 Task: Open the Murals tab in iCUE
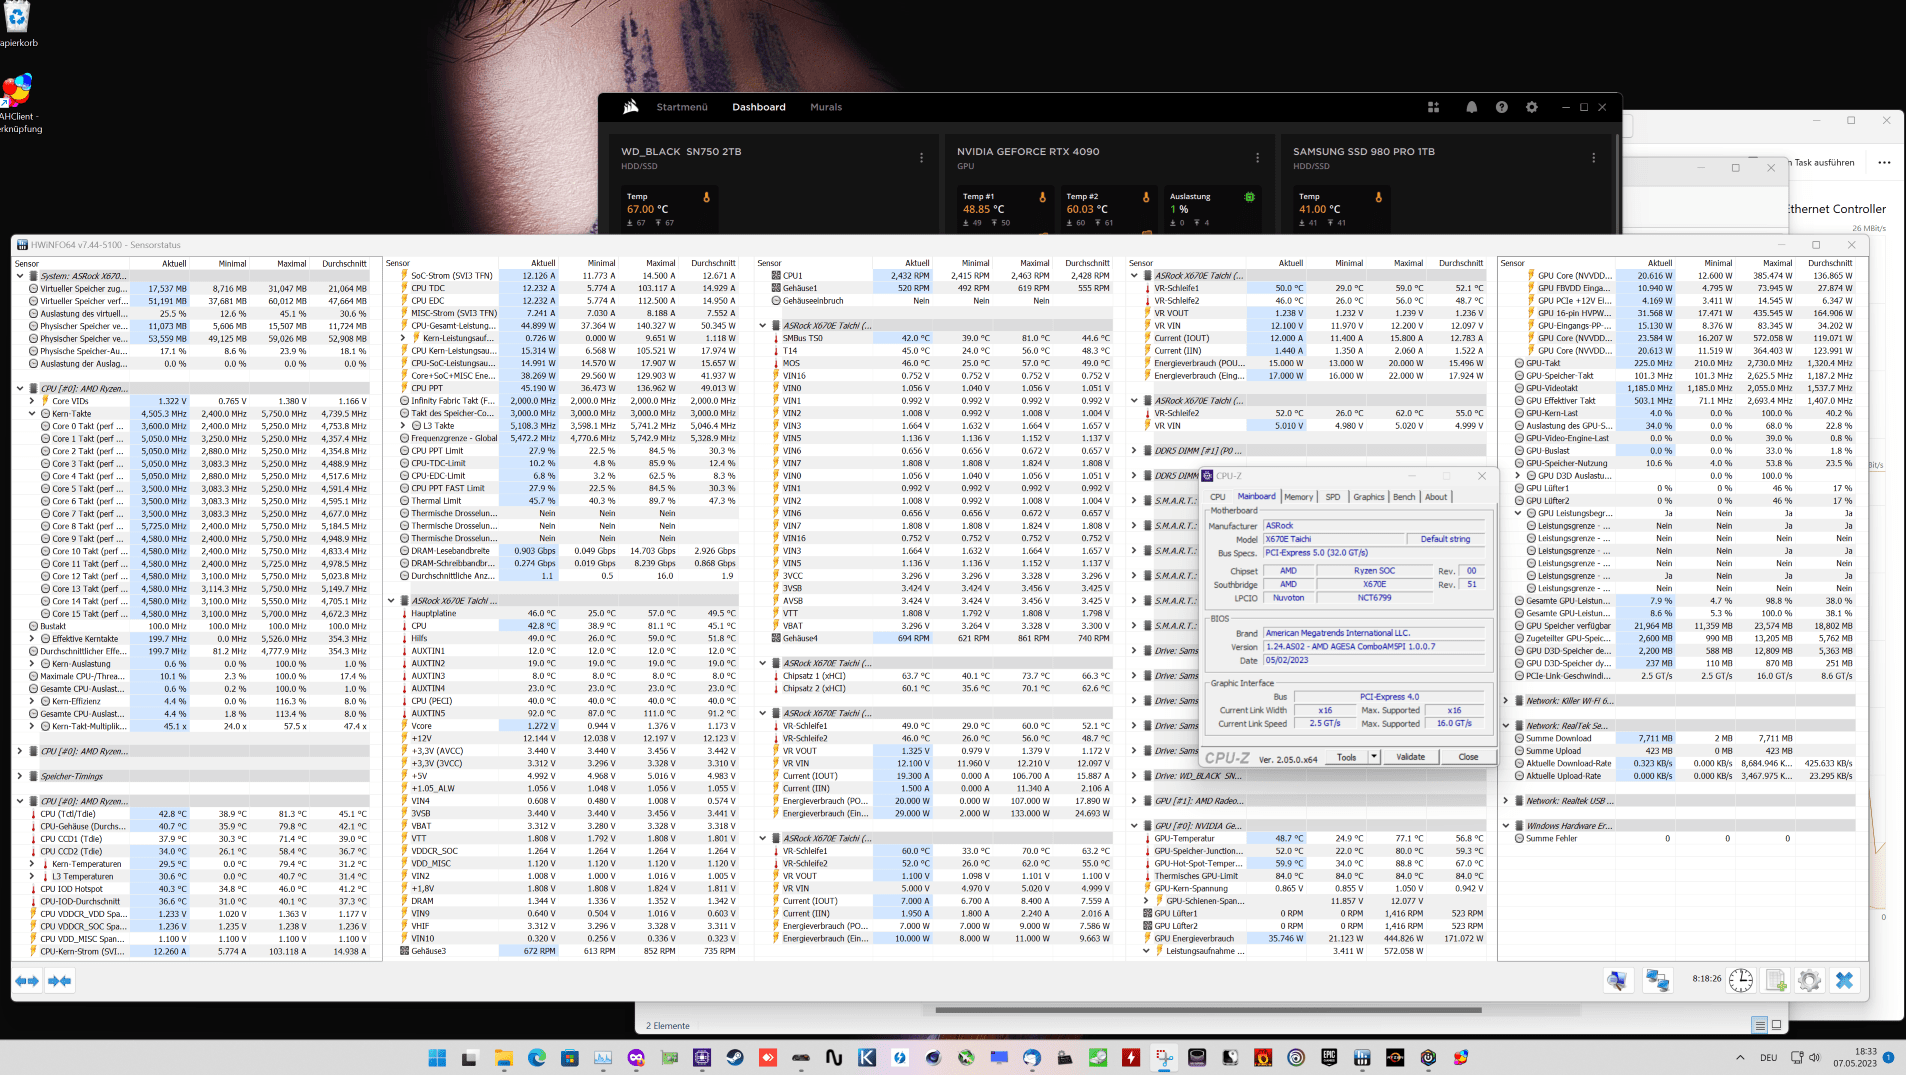(826, 107)
